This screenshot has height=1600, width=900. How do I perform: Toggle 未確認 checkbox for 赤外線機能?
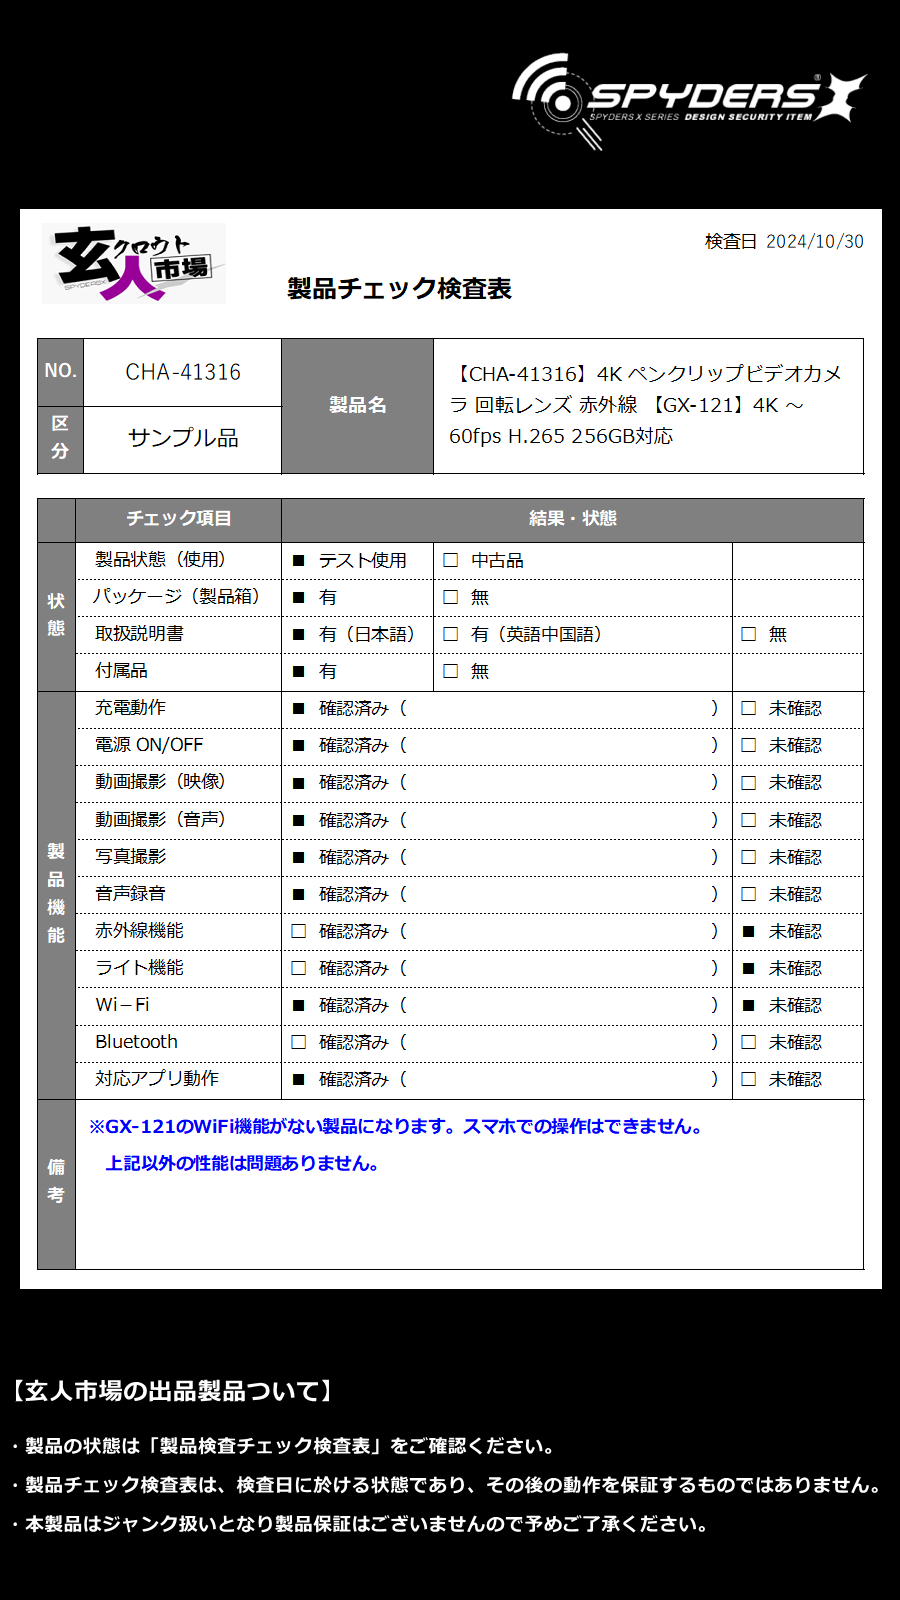[x=749, y=932]
